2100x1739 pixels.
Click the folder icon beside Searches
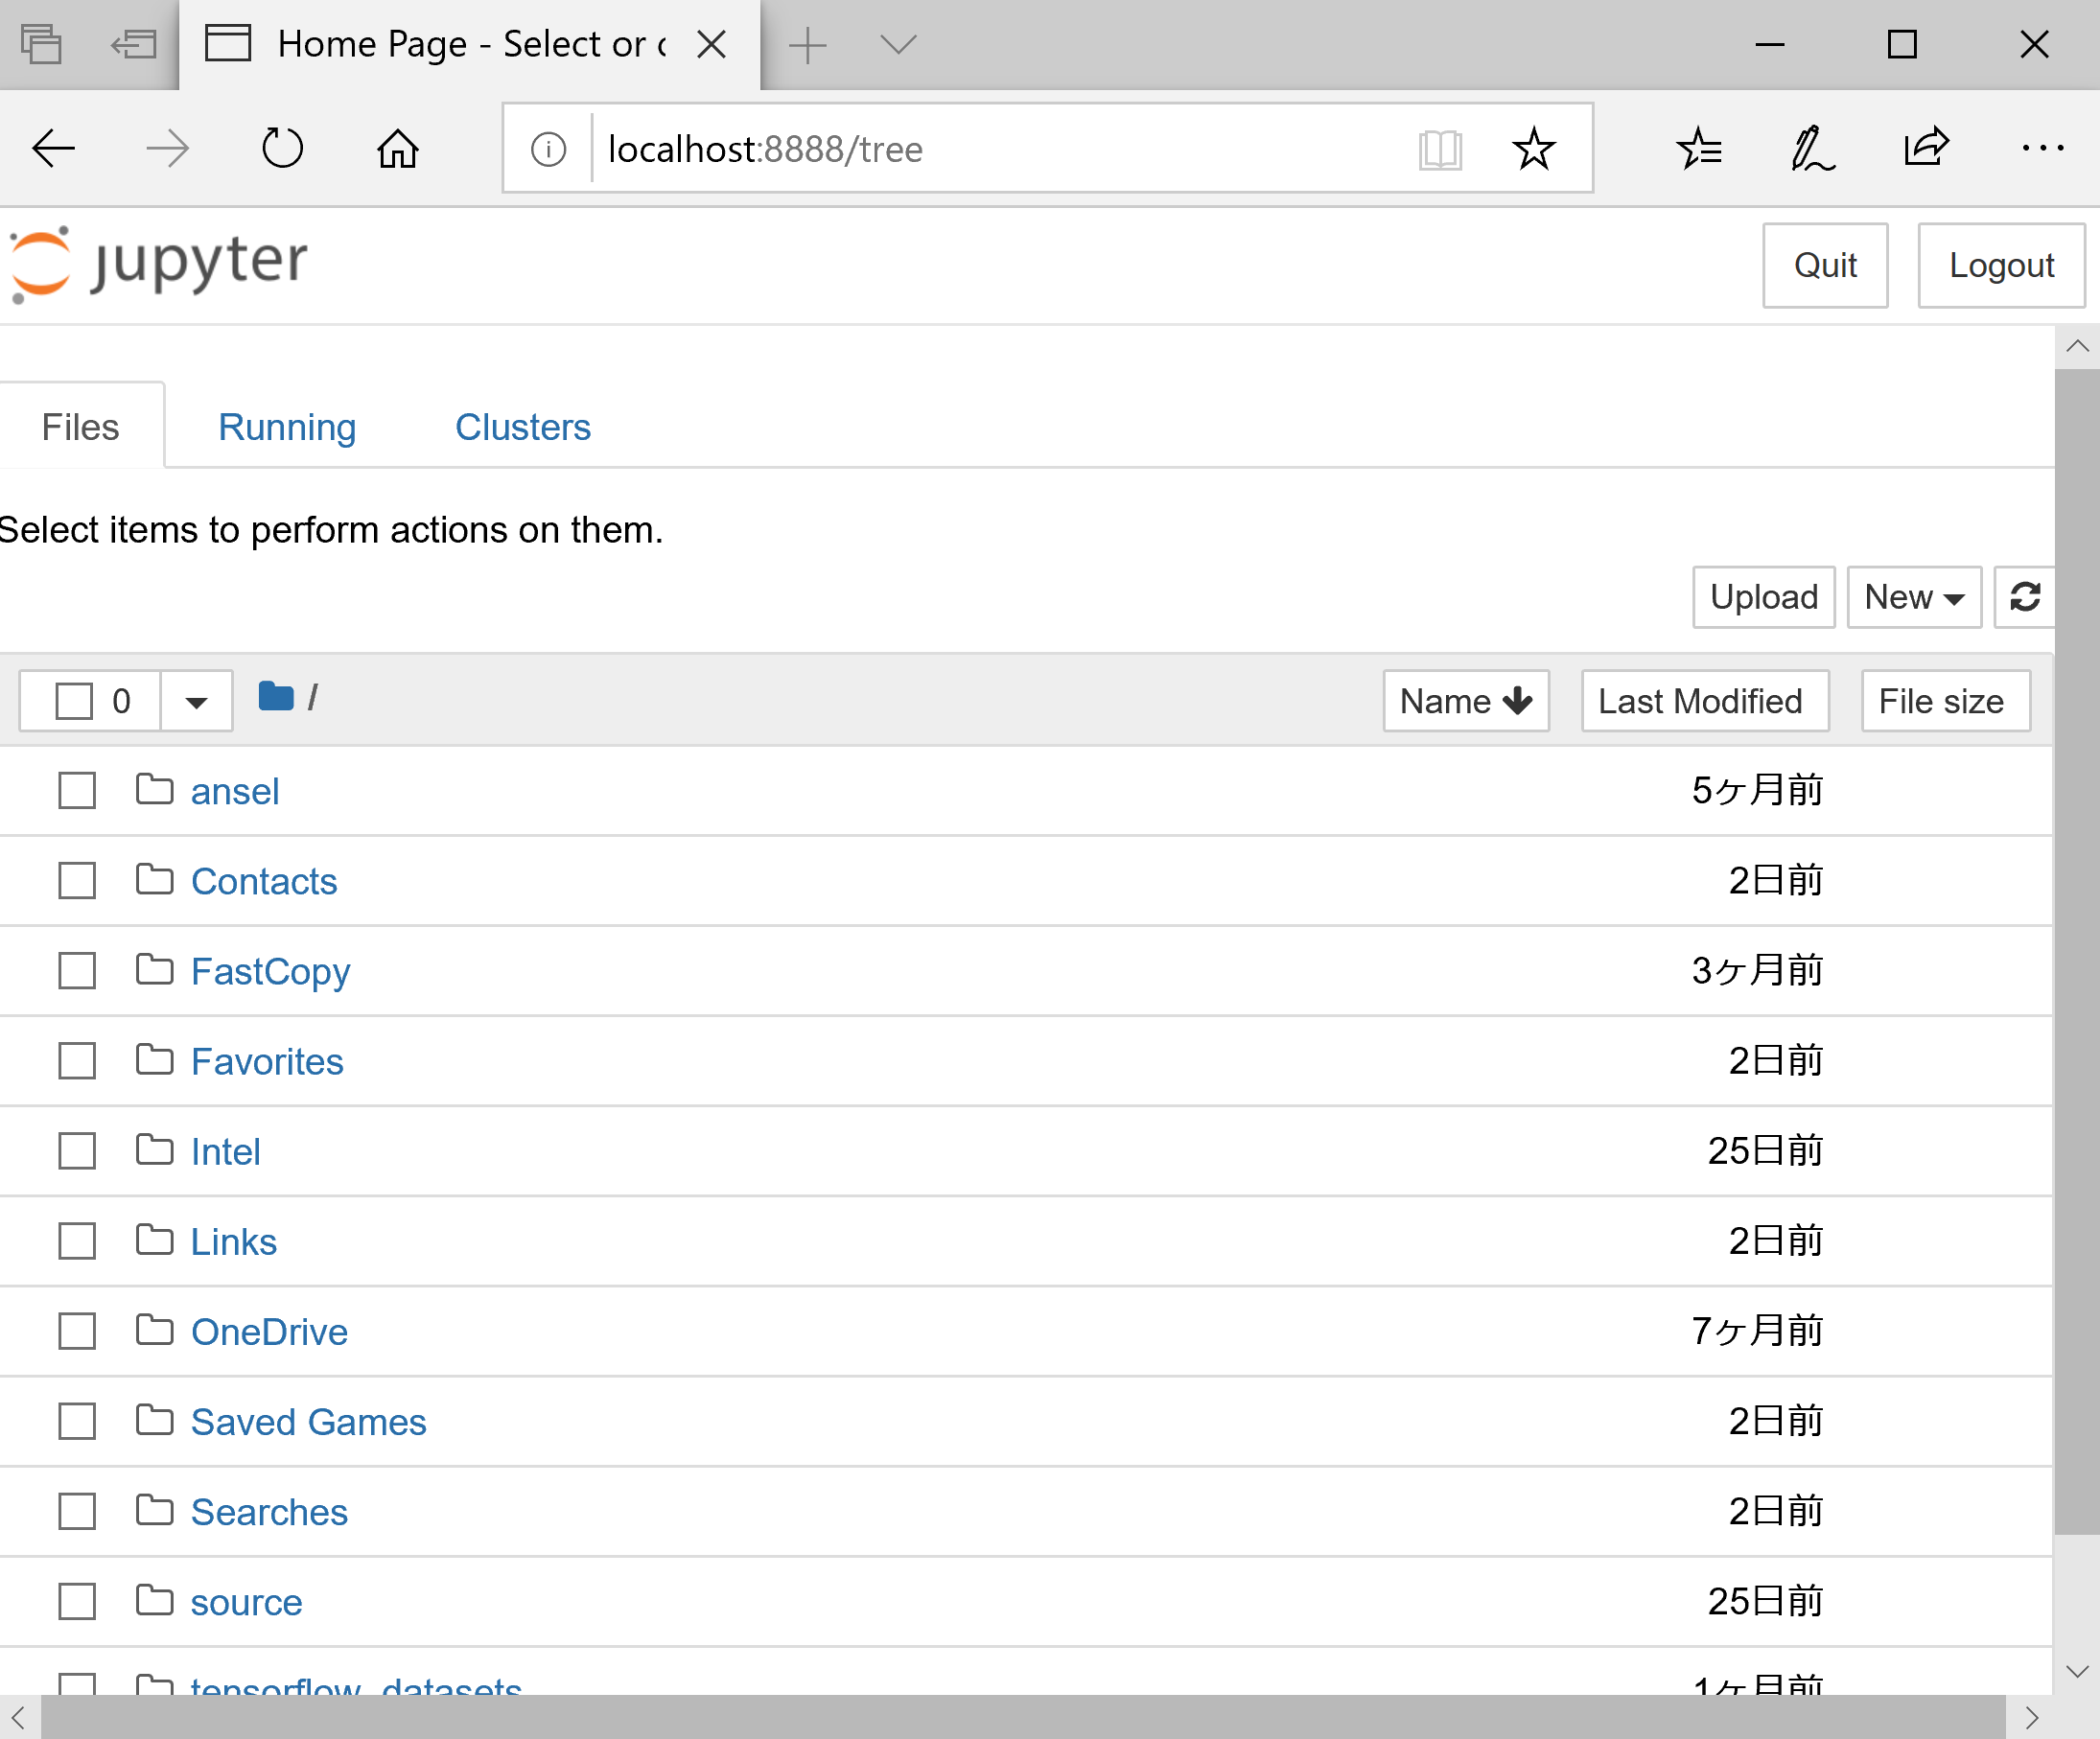point(154,1510)
